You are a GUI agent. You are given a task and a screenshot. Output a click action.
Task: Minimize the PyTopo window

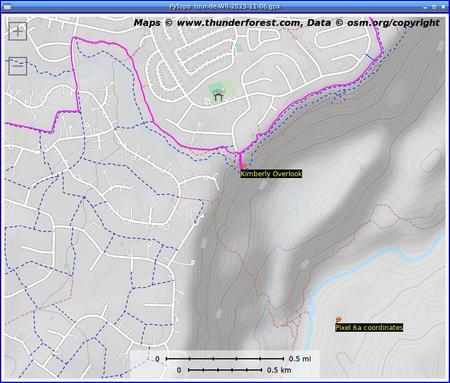click(x=425, y=7)
